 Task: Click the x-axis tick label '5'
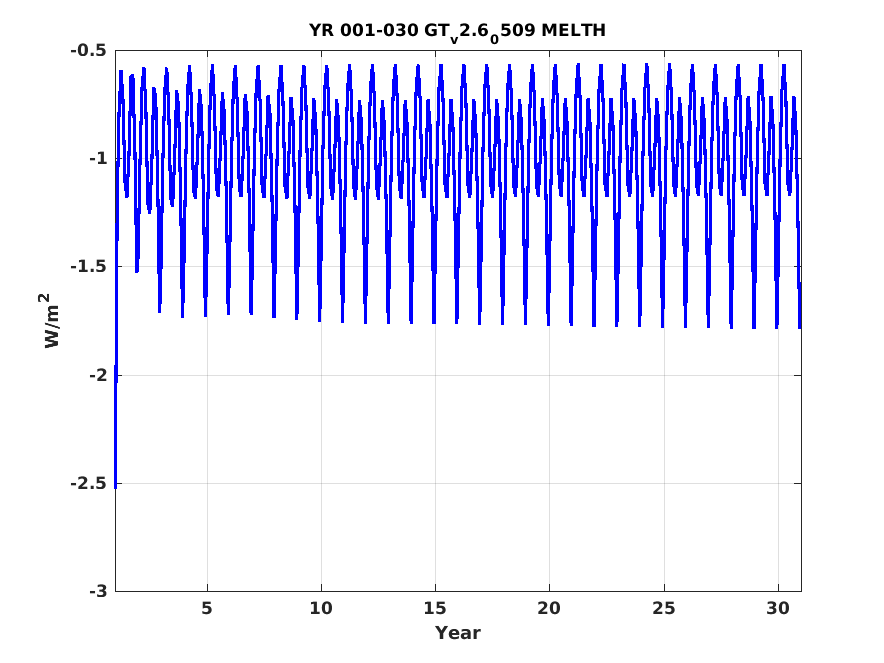coord(207,608)
